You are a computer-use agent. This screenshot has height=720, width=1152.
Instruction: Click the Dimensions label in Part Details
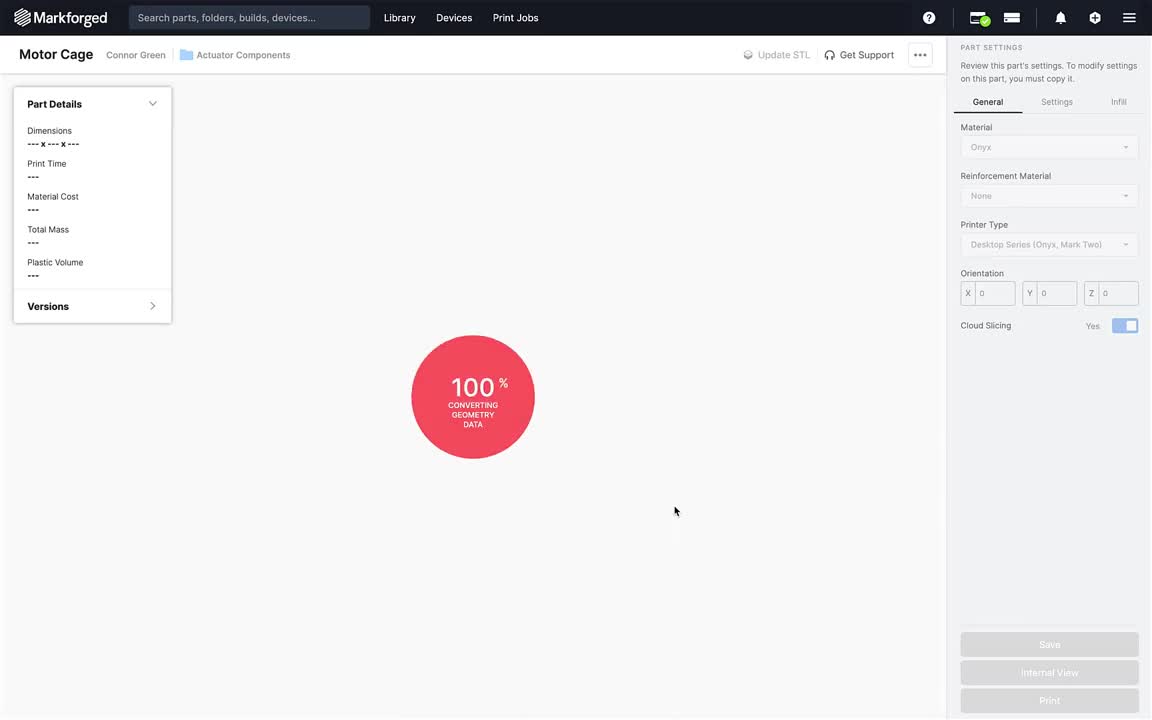tap(49, 131)
